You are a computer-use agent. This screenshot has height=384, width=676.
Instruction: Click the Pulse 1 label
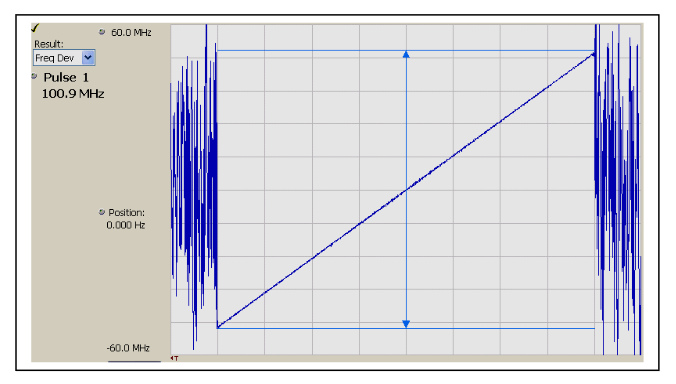pyautogui.click(x=66, y=78)
